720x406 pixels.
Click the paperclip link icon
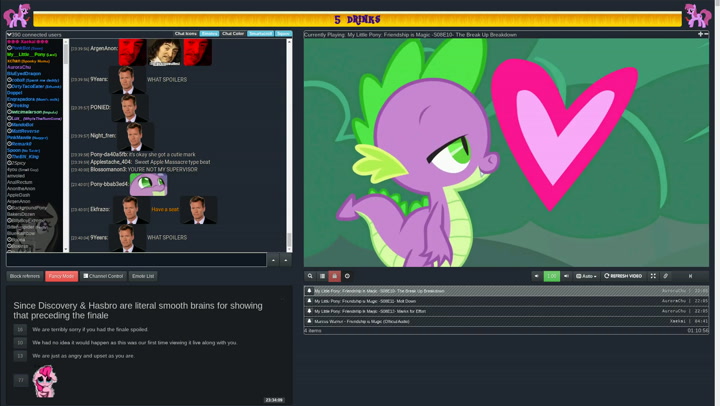(666, 276)
